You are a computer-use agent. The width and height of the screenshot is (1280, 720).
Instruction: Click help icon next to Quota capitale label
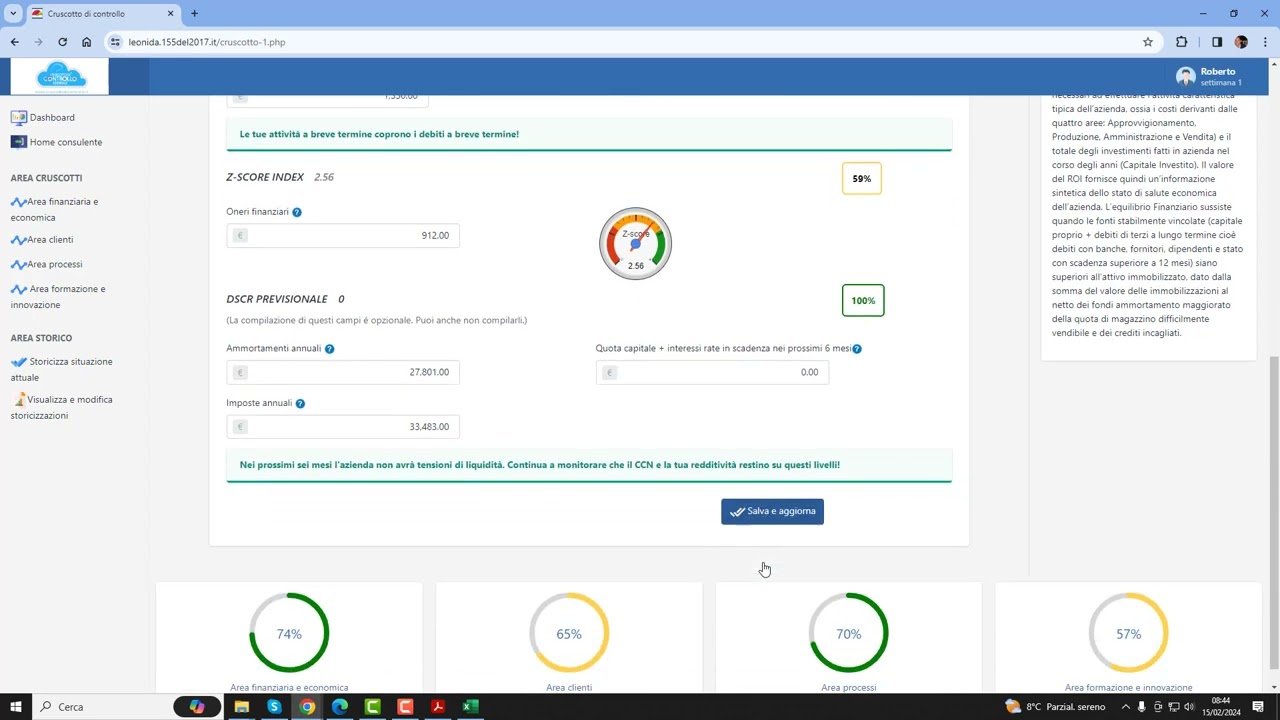pyautogui.click(x=857, y=349)
